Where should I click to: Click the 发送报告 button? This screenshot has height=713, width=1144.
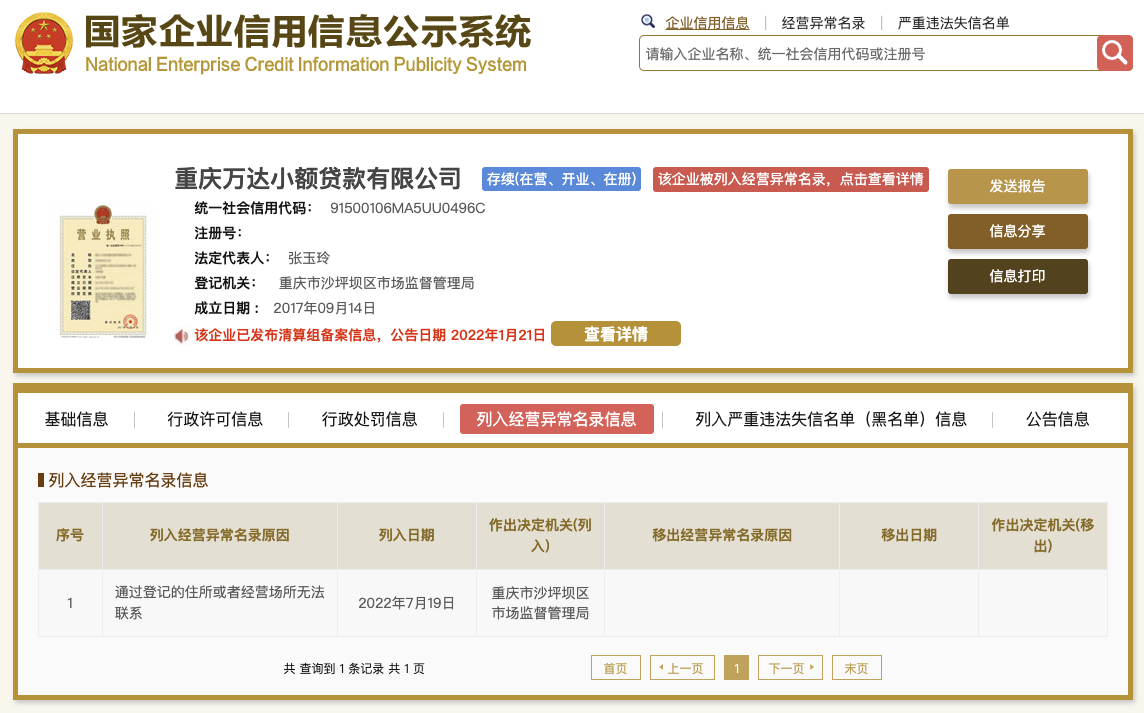click(x=1017, y=186)
